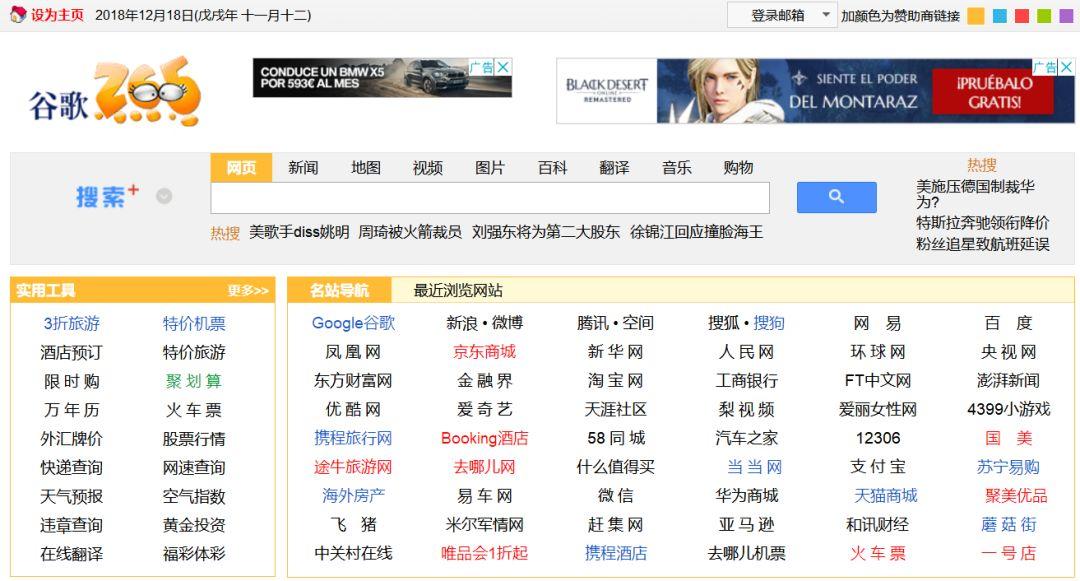Focus the main search input box
The image size is (1080, 581).
tap(490, 198)
